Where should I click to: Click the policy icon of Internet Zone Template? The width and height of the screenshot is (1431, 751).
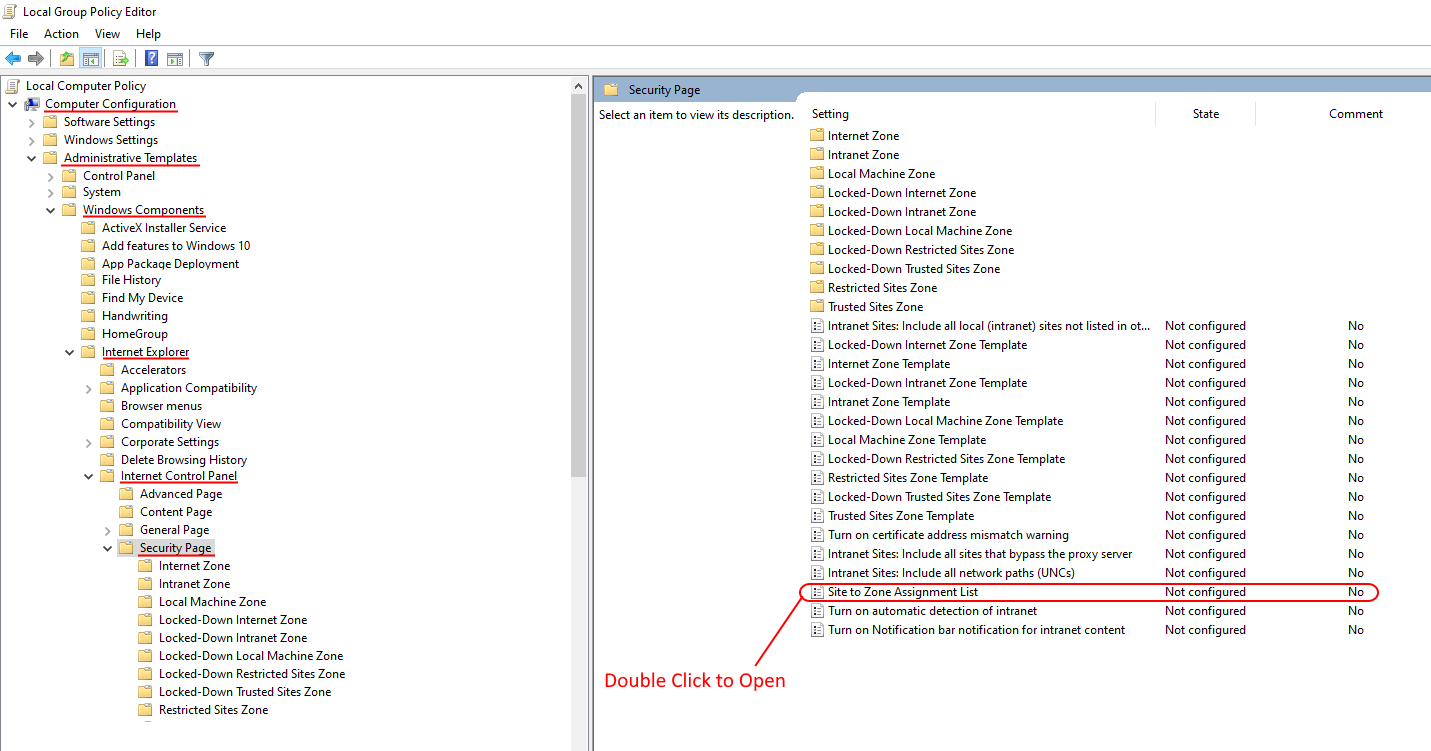816,364
